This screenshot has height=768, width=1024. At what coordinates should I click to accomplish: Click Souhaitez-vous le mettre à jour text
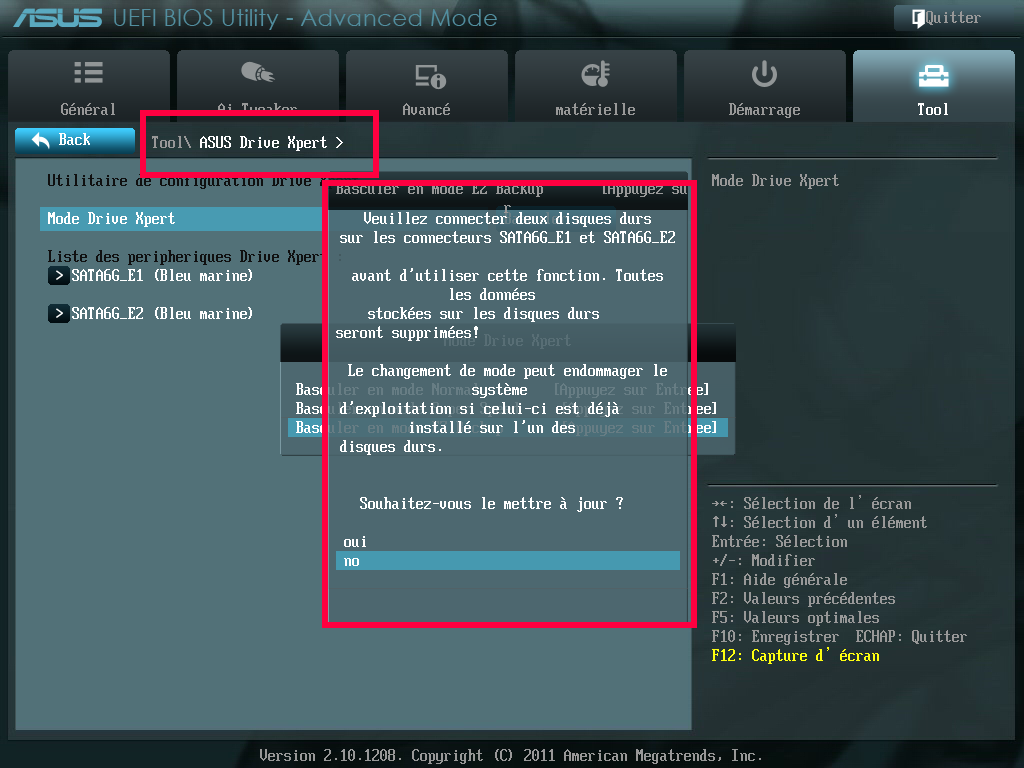click(491, 504)
